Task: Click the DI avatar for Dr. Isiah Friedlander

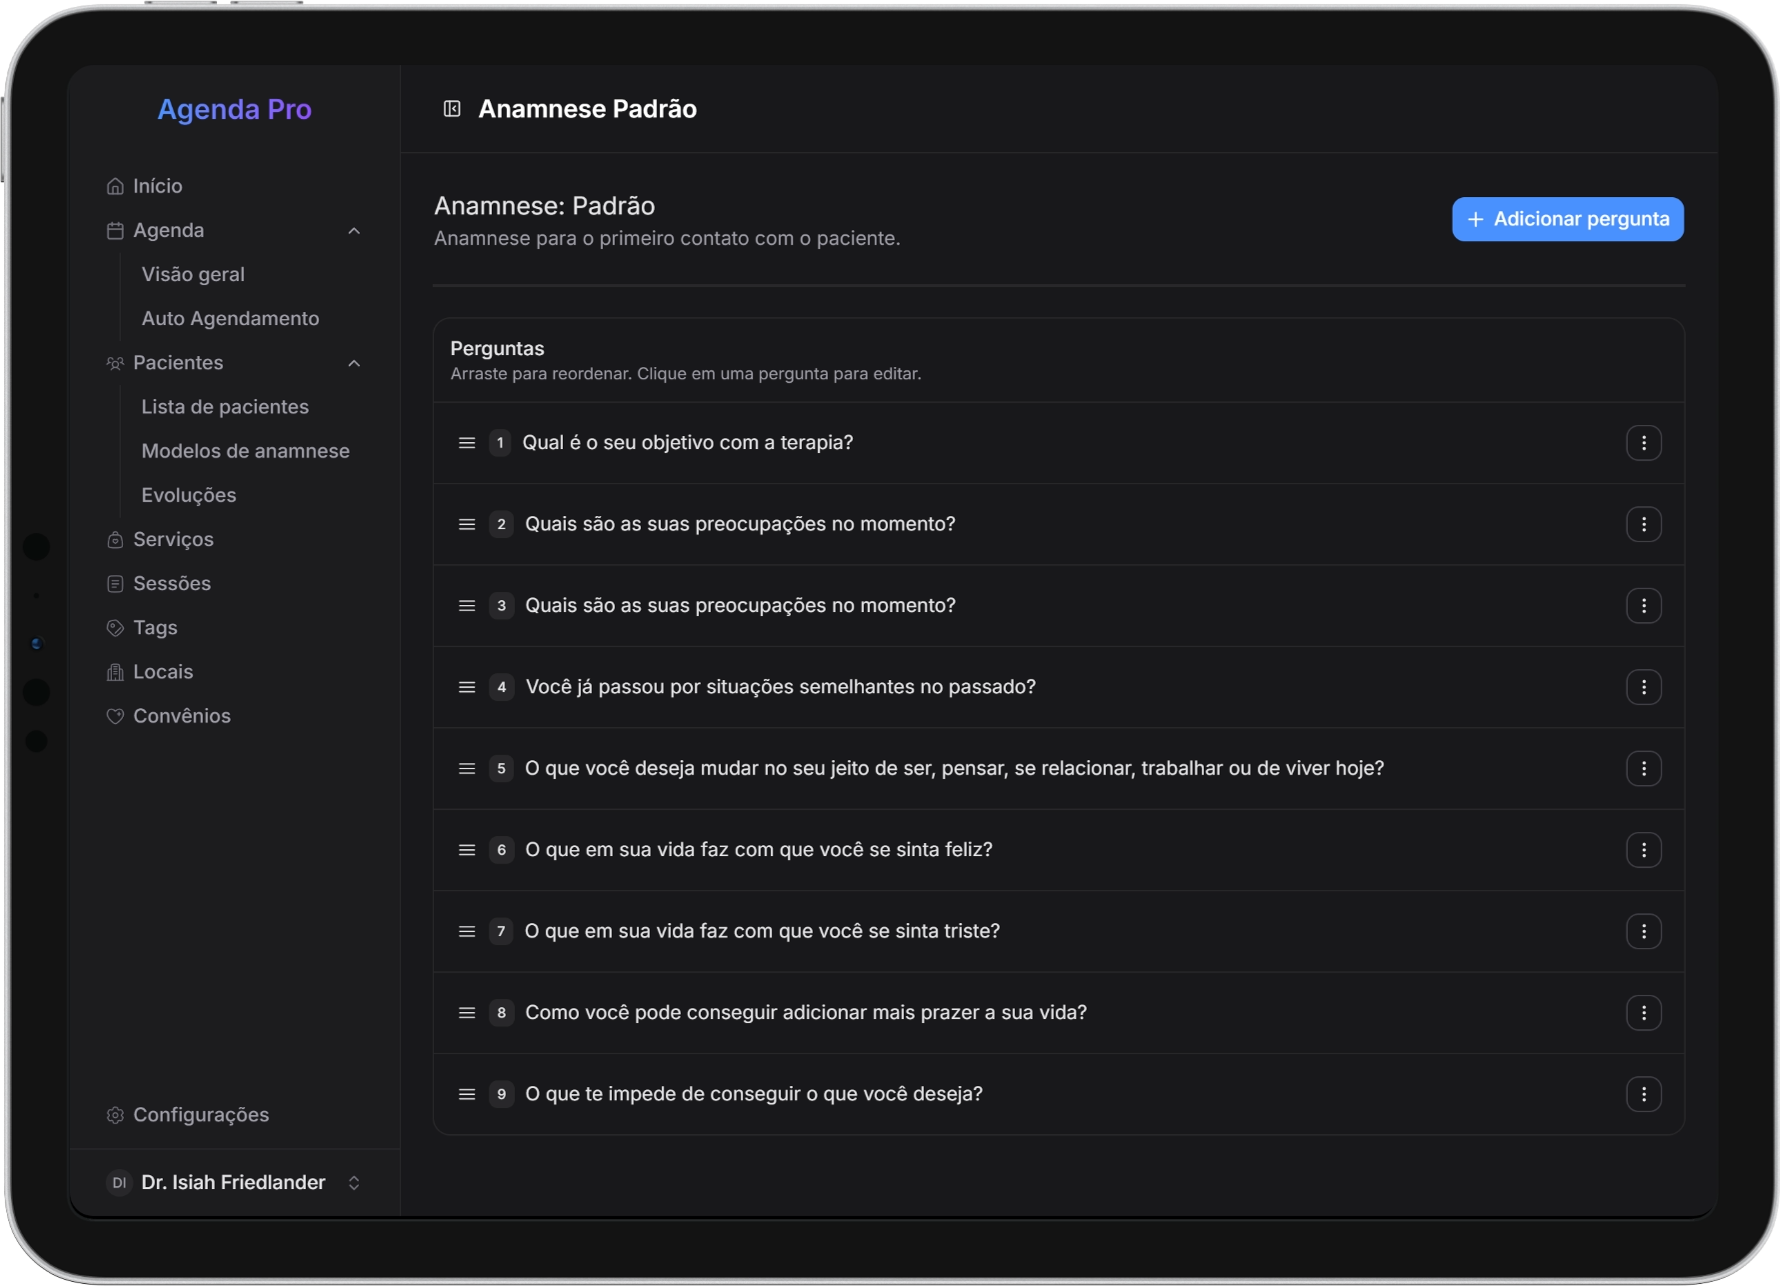Action: pos(118,1182)
